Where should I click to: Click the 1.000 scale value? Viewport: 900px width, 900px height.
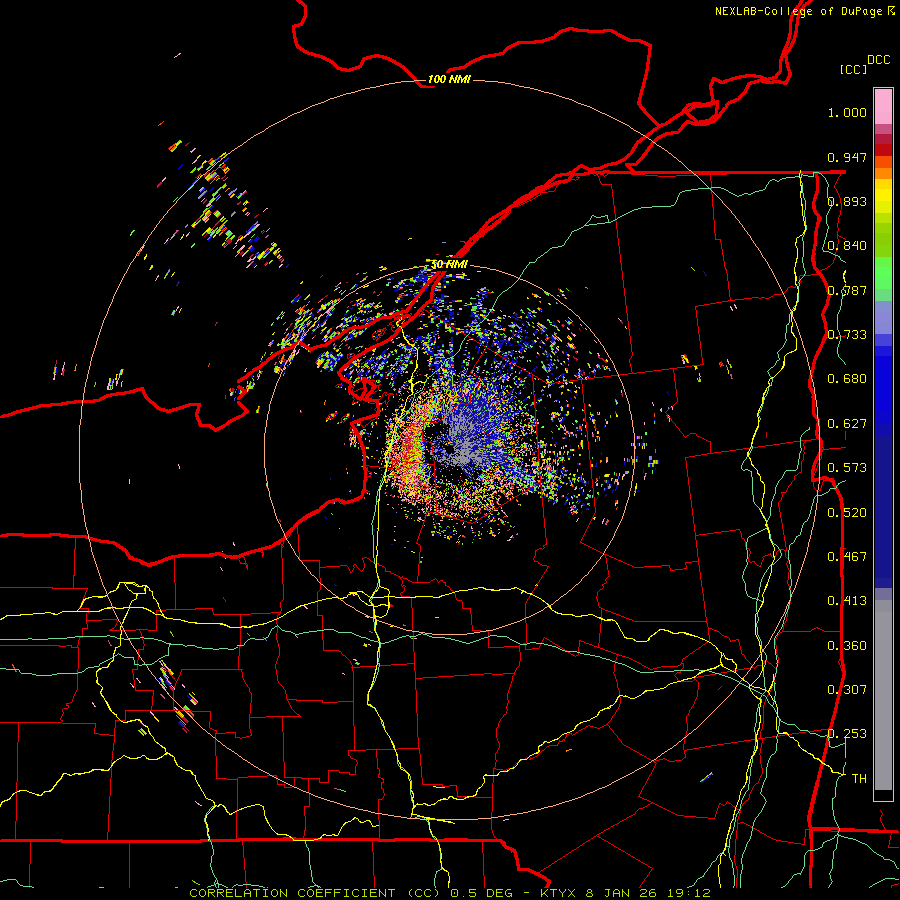coord(847,112)
